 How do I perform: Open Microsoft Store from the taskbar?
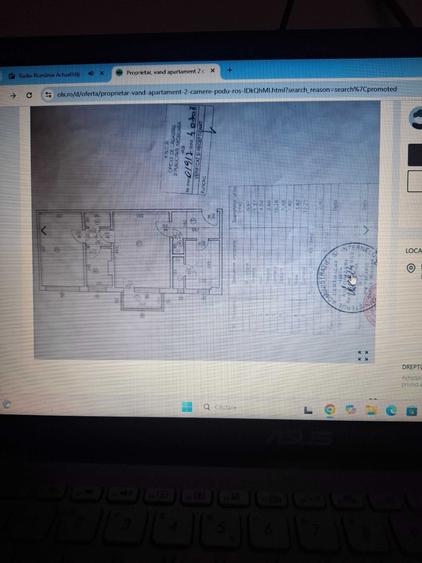412,410
